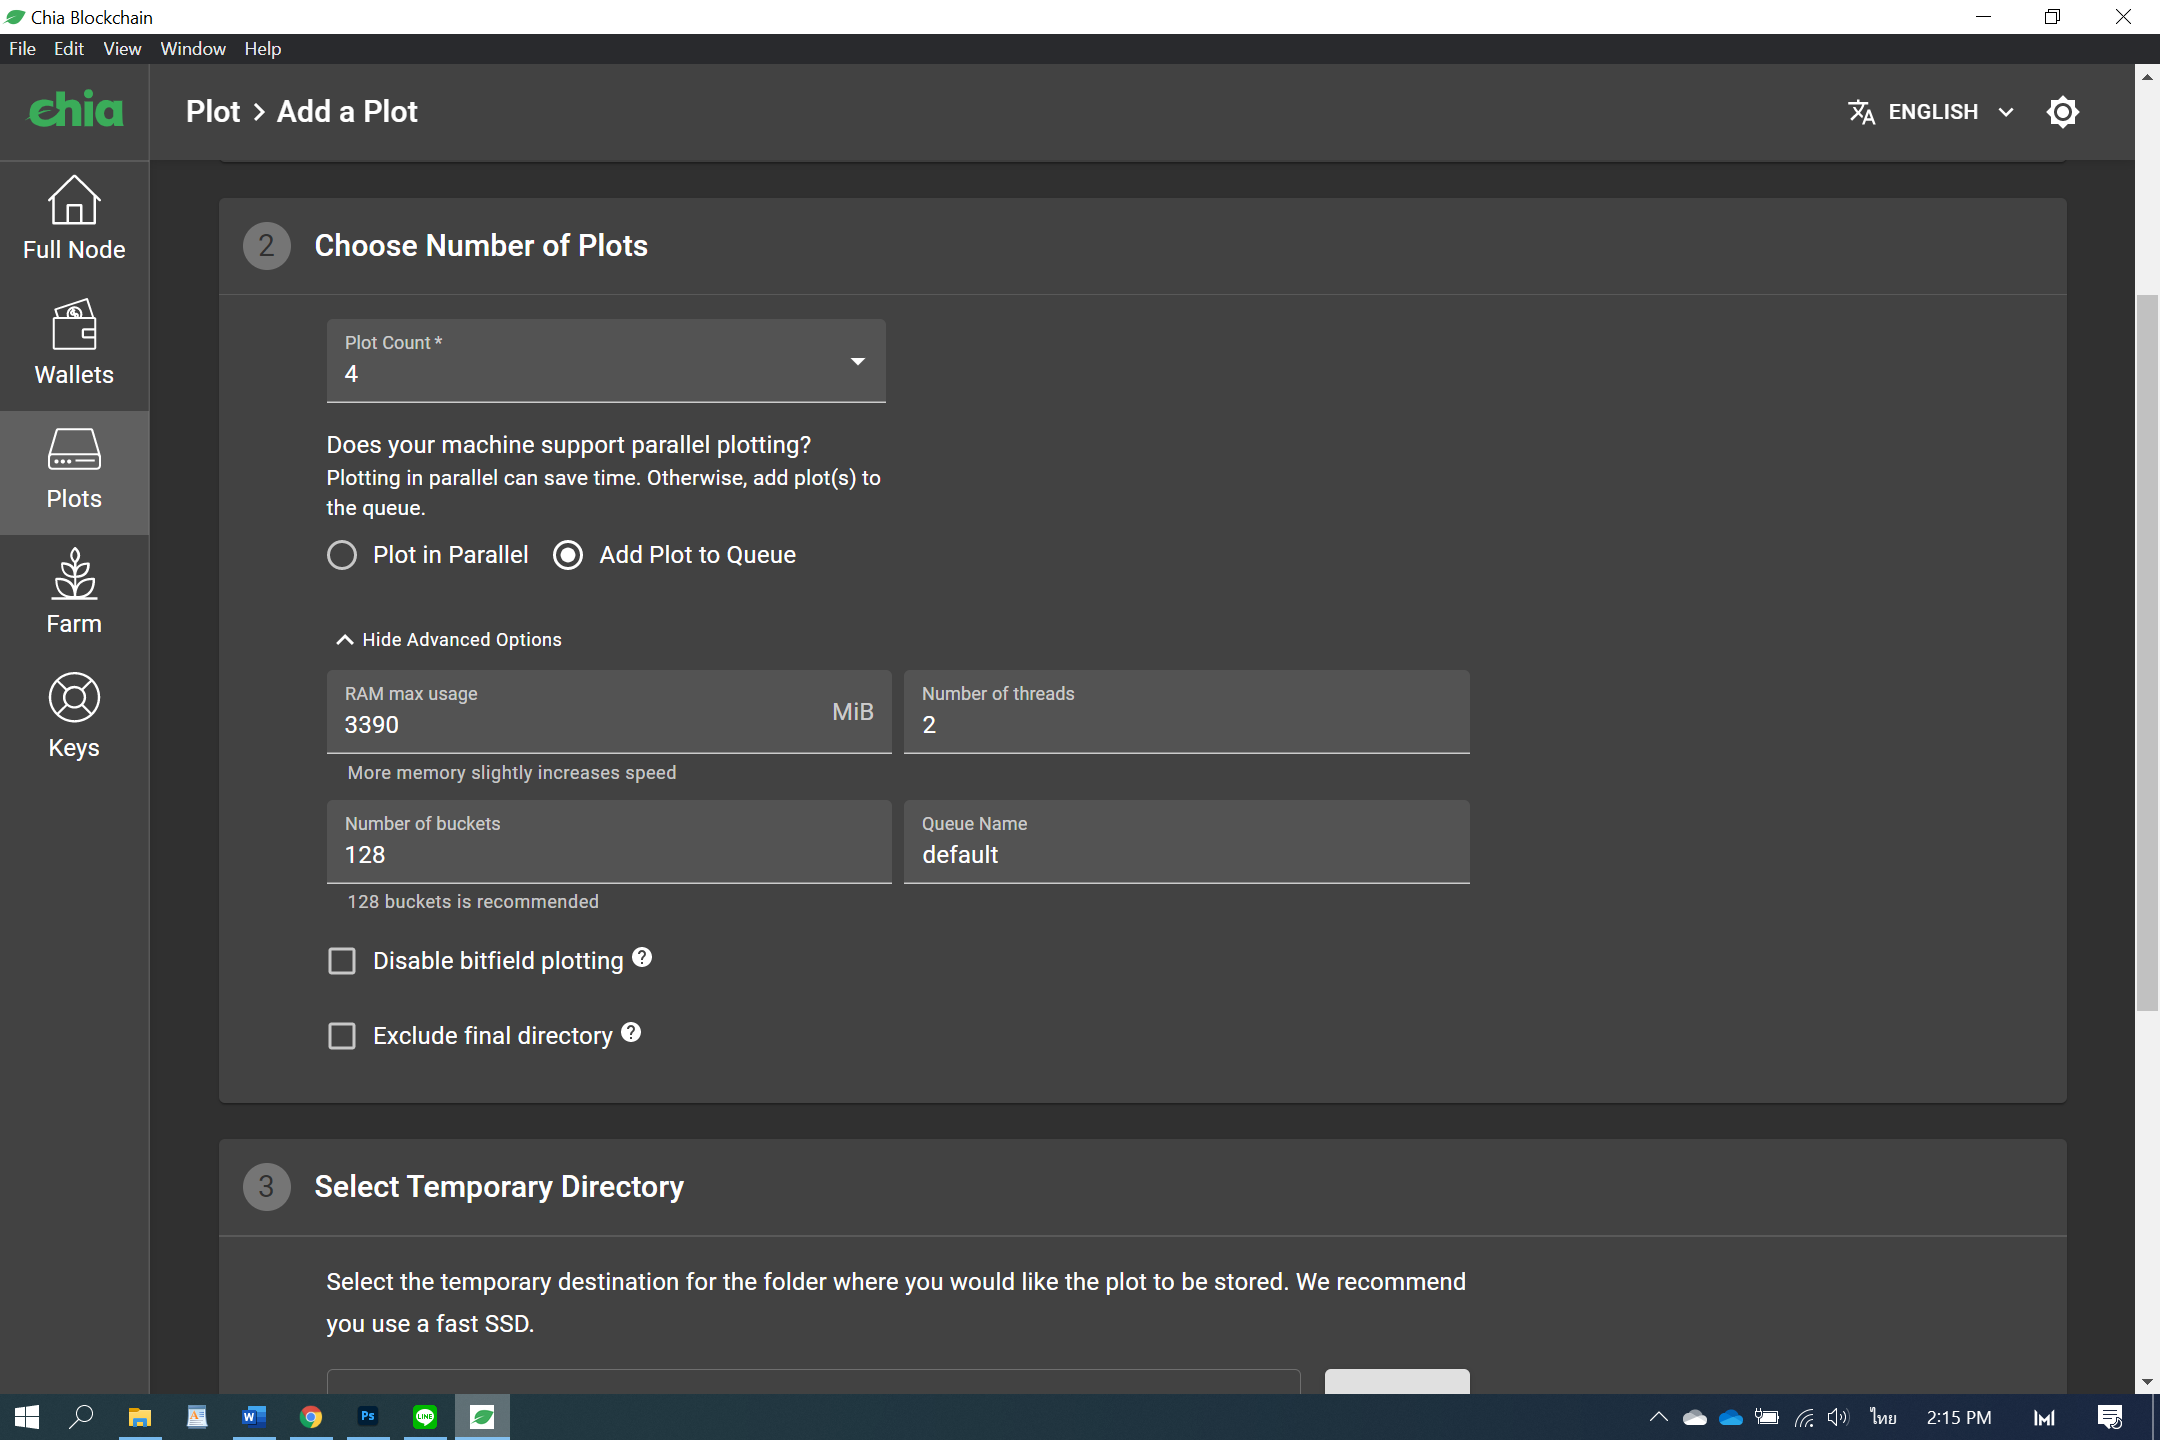The image size is (2160, 1440).
Task: Click Chia app icon in taskbar
Action: click(482, 1417)
